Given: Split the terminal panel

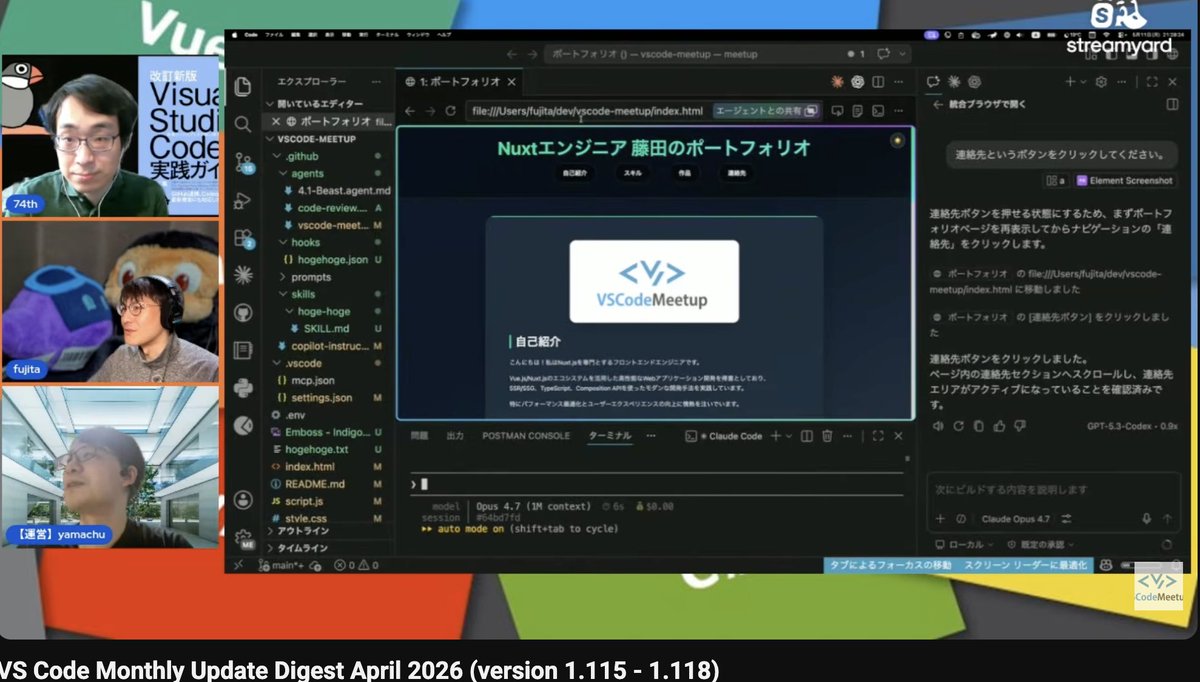Looking at the screenshot, I should 805,436.
